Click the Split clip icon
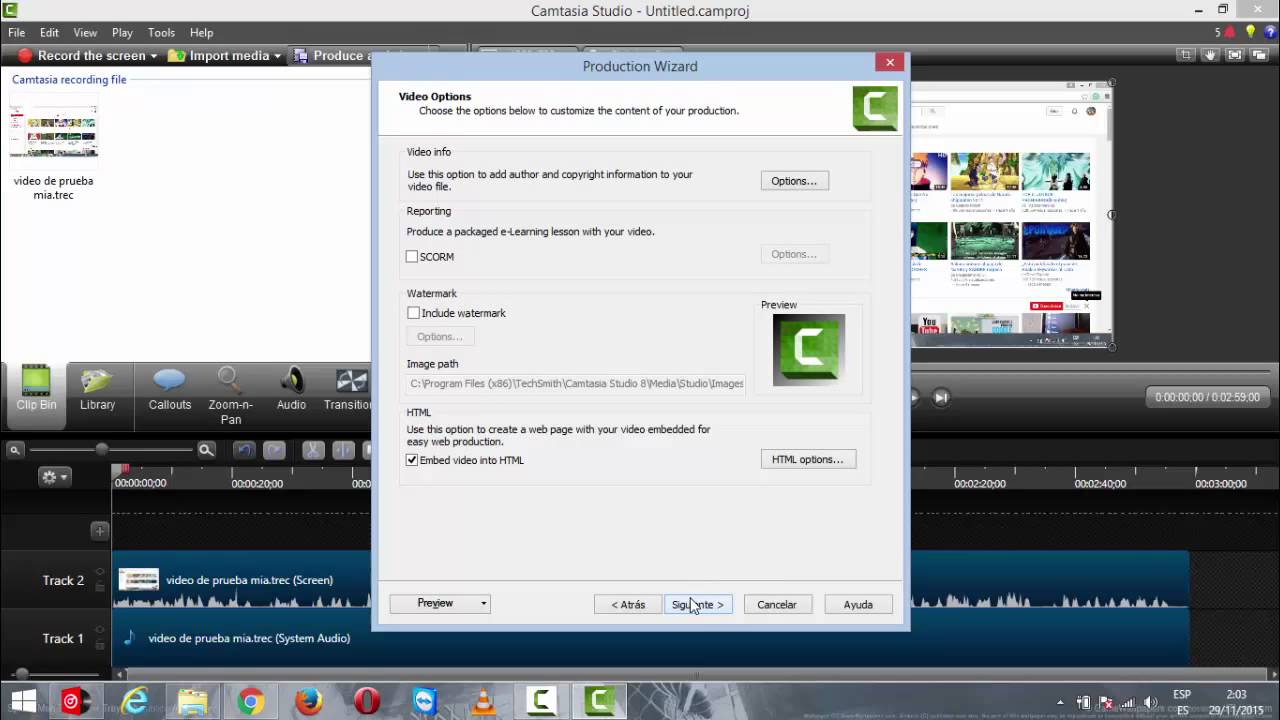The width and height of the screenshot is (1280, 720). [343, 450]
